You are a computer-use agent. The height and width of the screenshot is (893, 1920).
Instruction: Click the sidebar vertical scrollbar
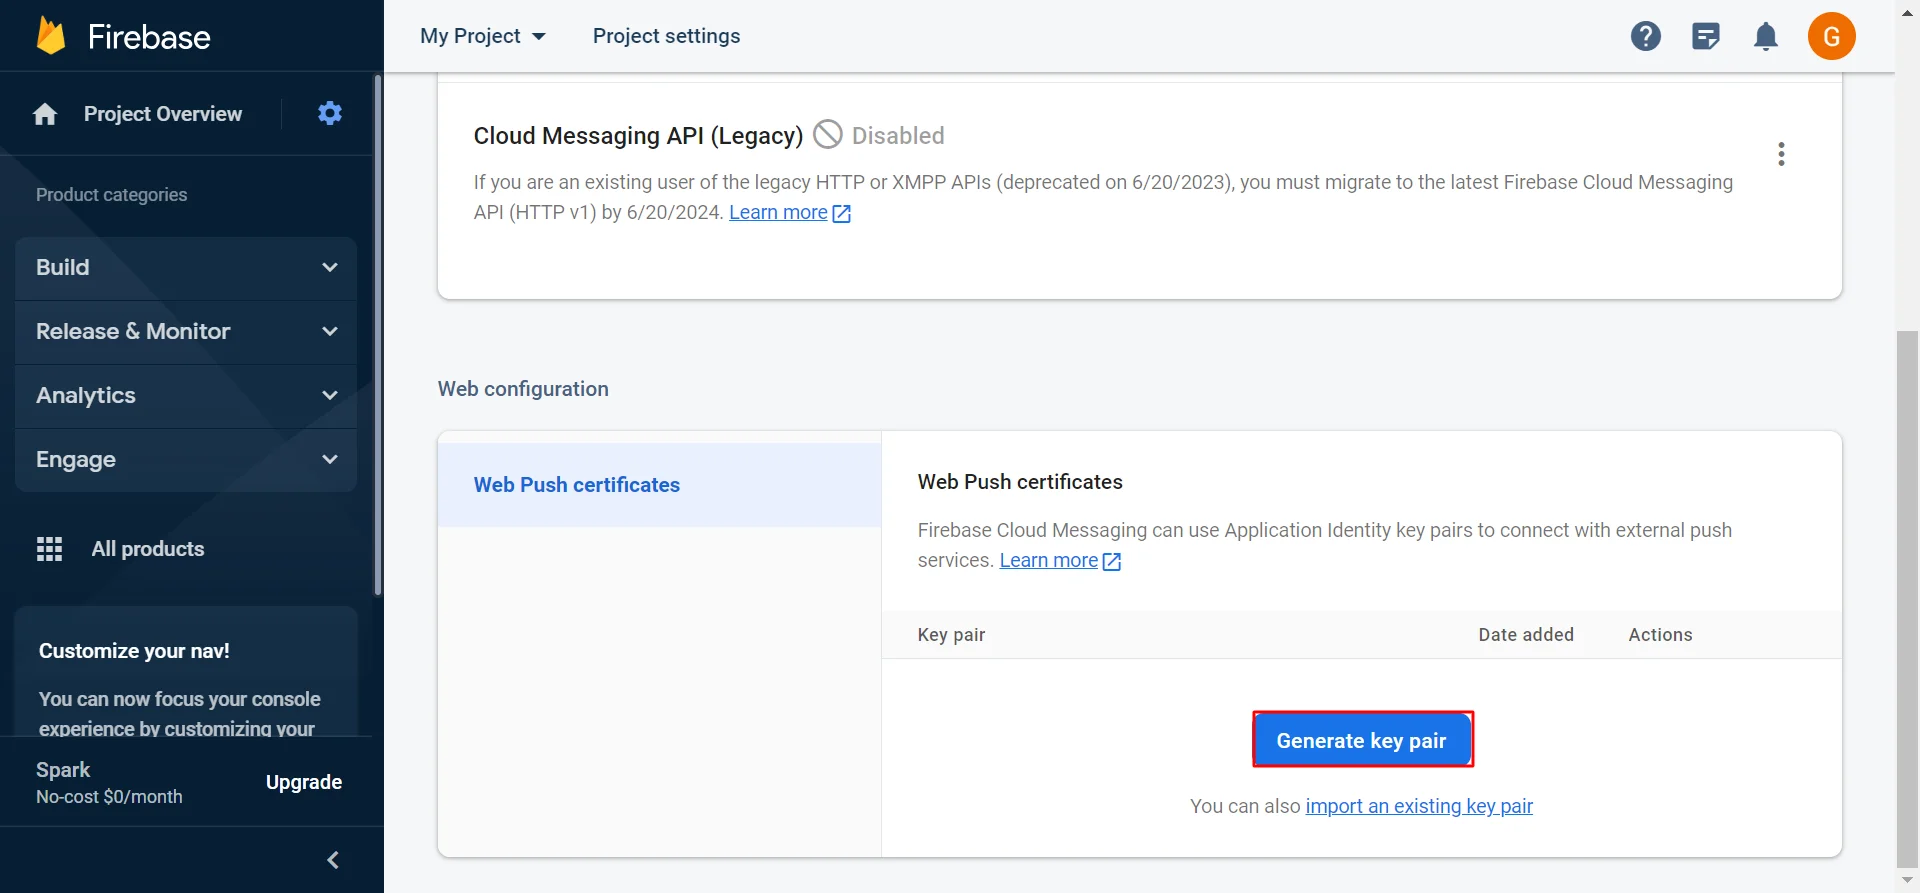click(377, 335)
